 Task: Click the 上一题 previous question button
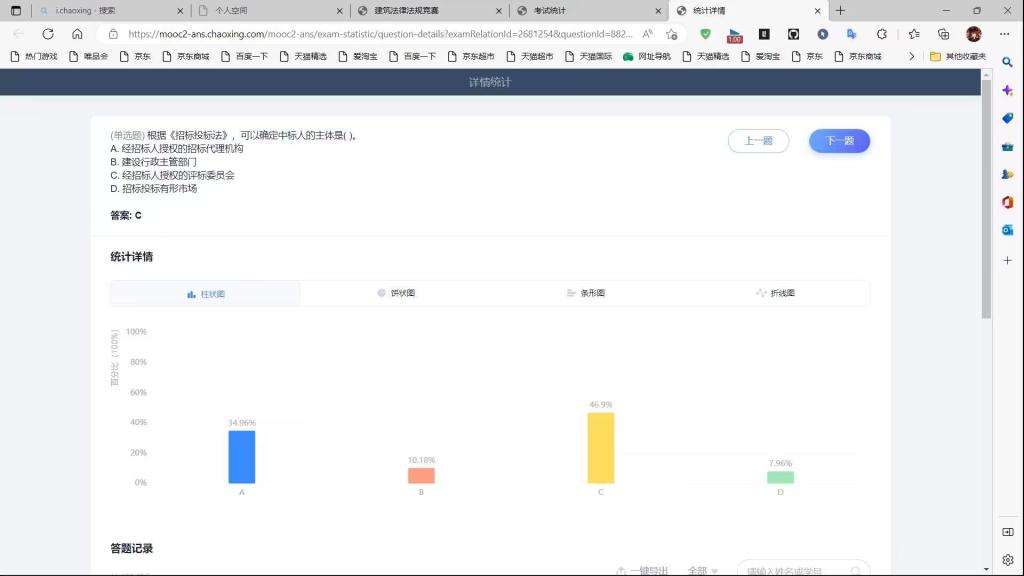tap(758, 141)
